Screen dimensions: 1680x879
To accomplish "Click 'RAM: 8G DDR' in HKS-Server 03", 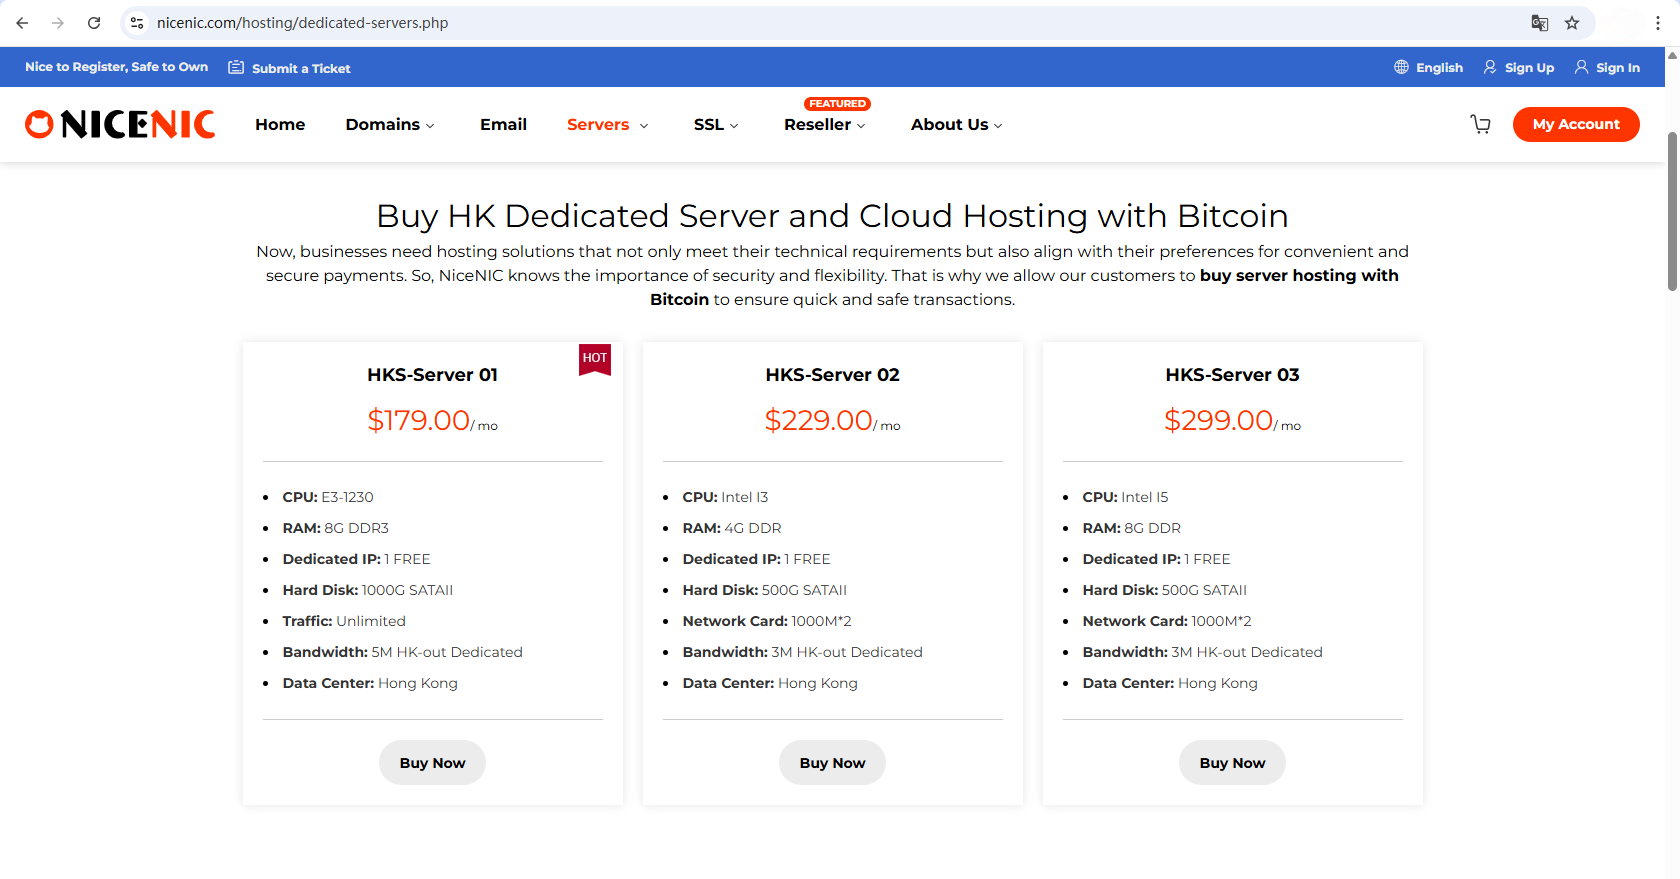I will [1131, 528].
